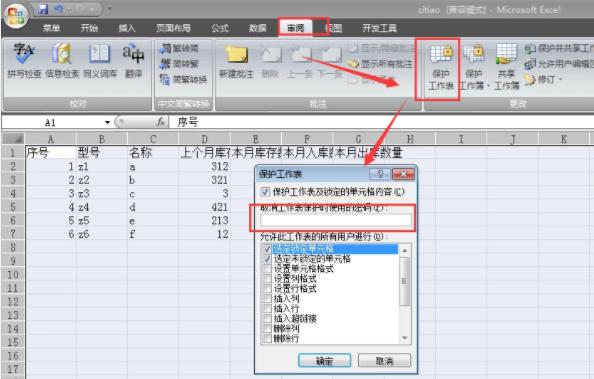Select row 8 header

click(x=13, y=248)
